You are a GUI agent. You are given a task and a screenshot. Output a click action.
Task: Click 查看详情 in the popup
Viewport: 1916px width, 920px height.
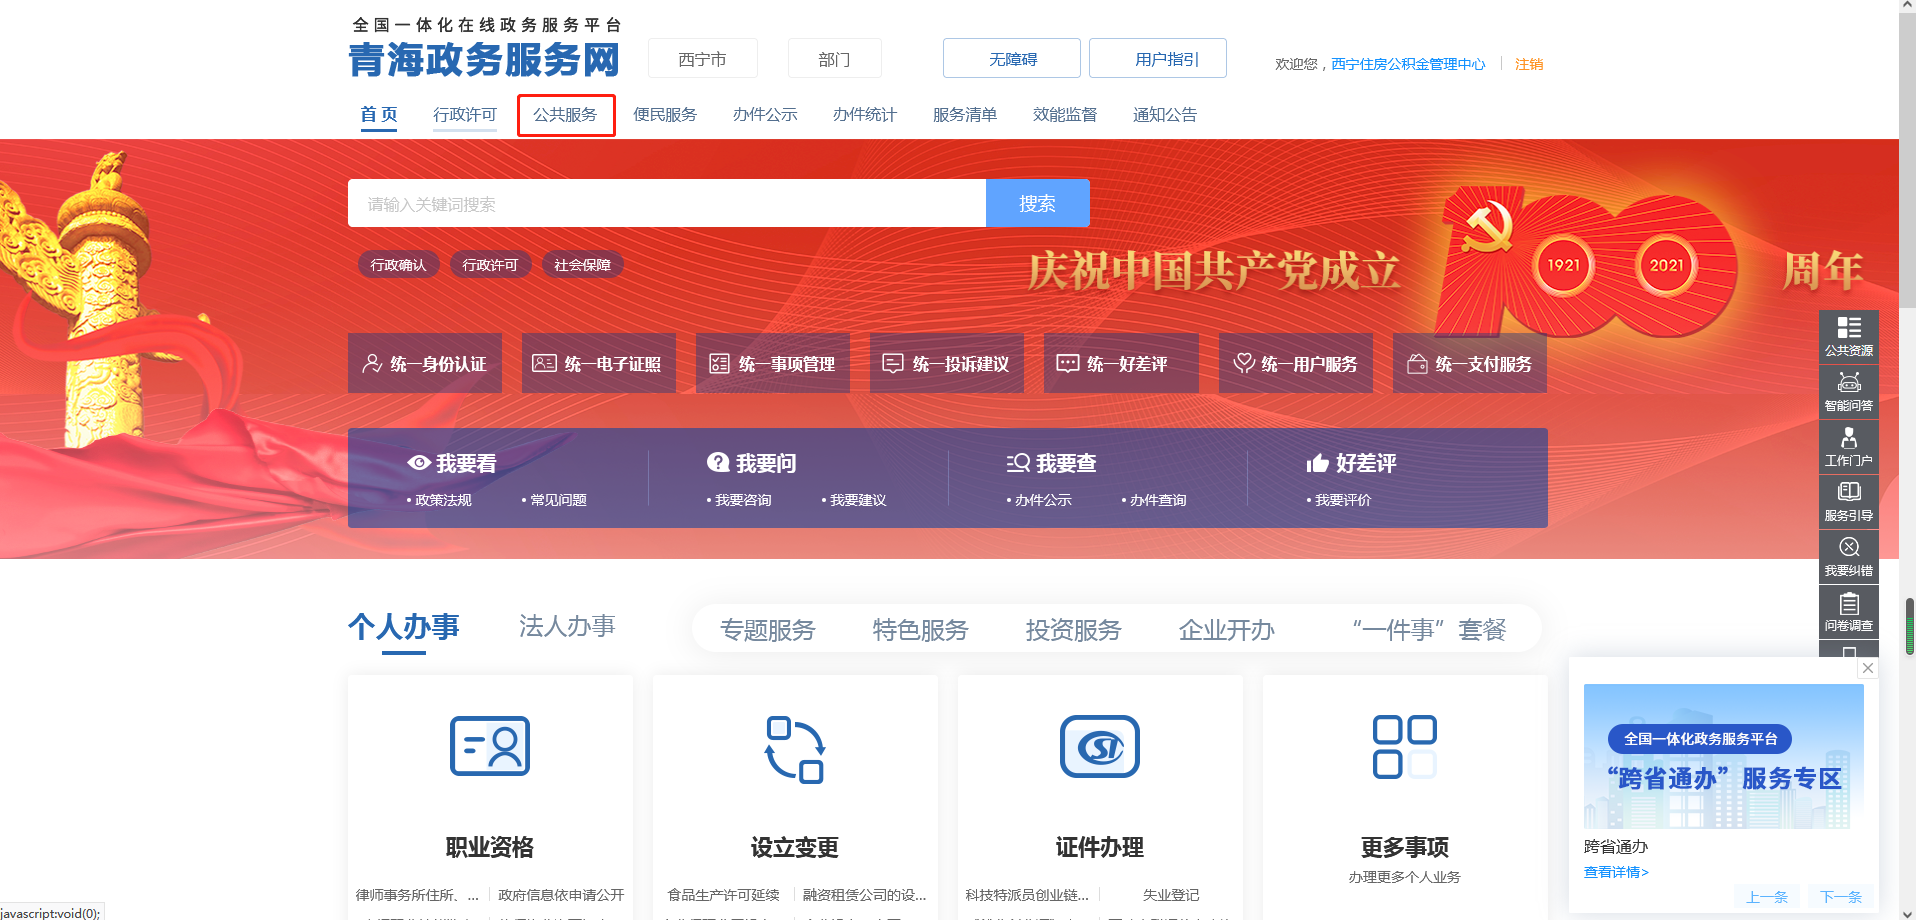point(1616,872)
